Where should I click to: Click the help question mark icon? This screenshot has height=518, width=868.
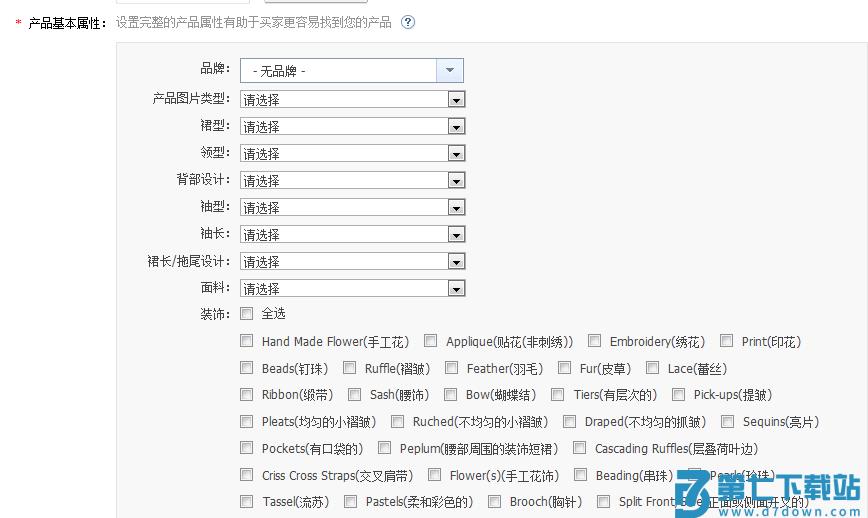pyautogui.click(x=408, y=22)
